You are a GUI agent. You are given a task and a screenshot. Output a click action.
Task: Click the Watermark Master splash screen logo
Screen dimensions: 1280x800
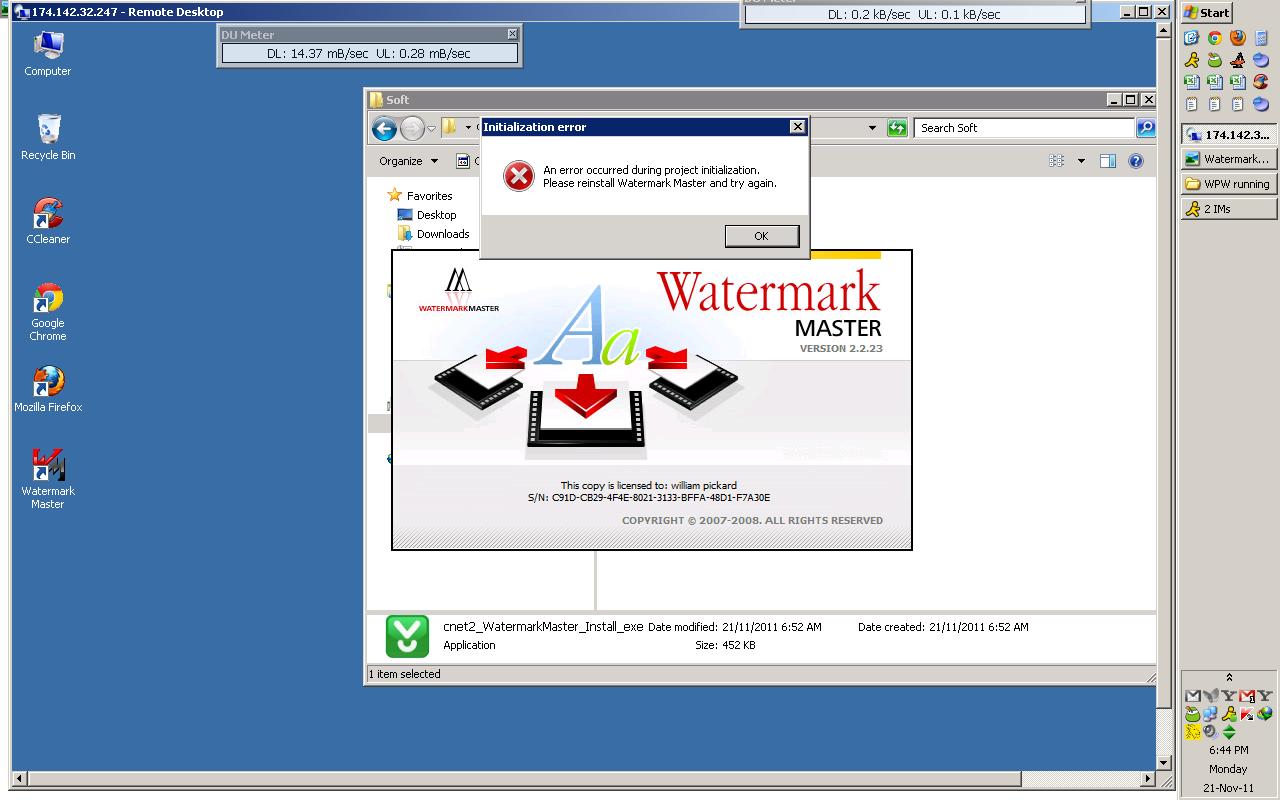click(x=457, y=290)
